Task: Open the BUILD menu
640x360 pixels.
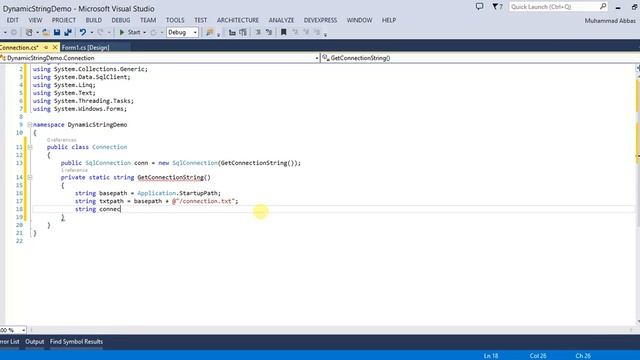Action: click(x=93, y=20)
